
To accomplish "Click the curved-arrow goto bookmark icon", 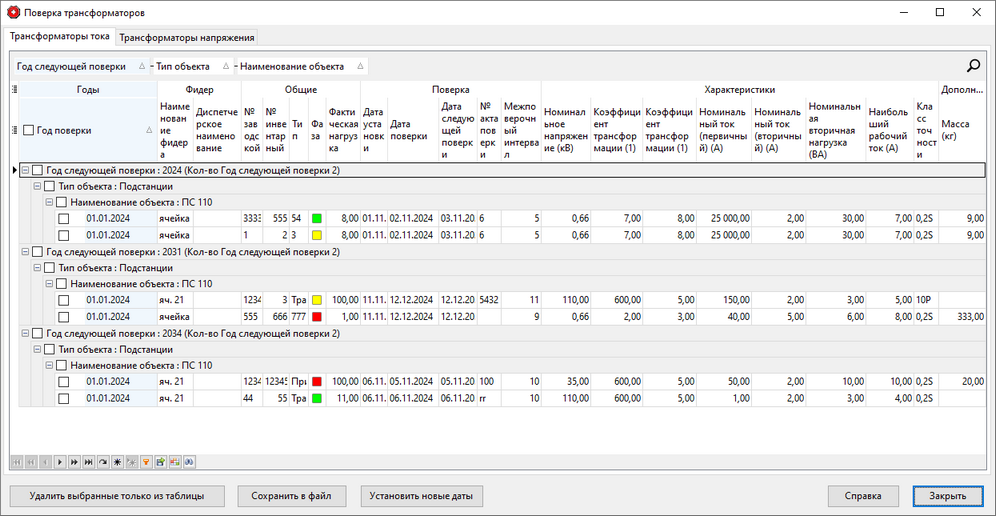I will coord(103,462).
